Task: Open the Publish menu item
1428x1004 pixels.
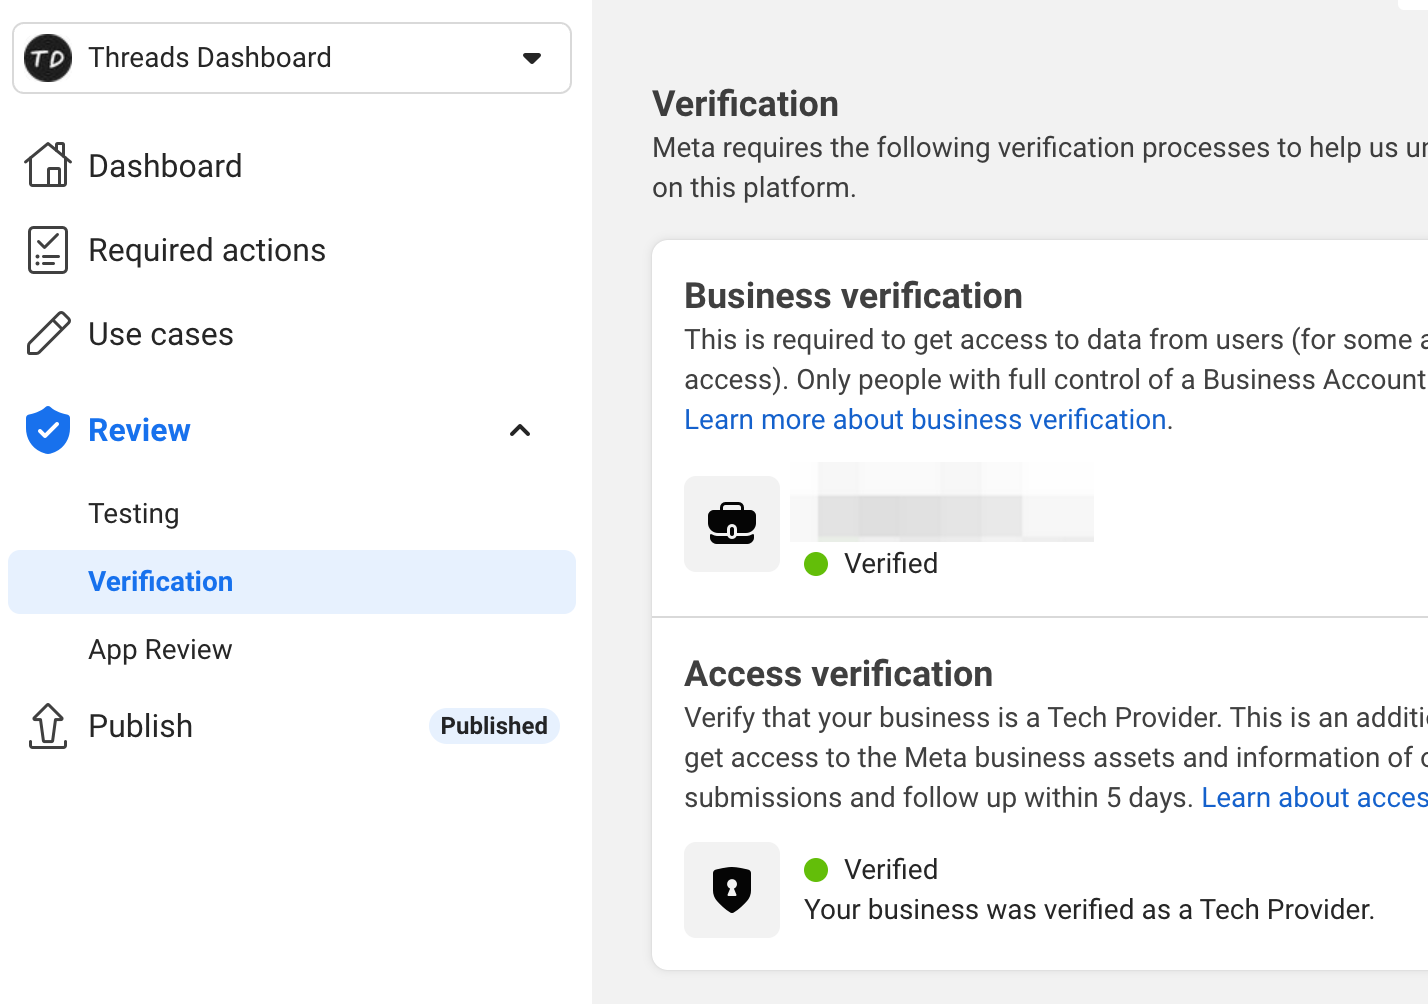Action: click(141, 726)
